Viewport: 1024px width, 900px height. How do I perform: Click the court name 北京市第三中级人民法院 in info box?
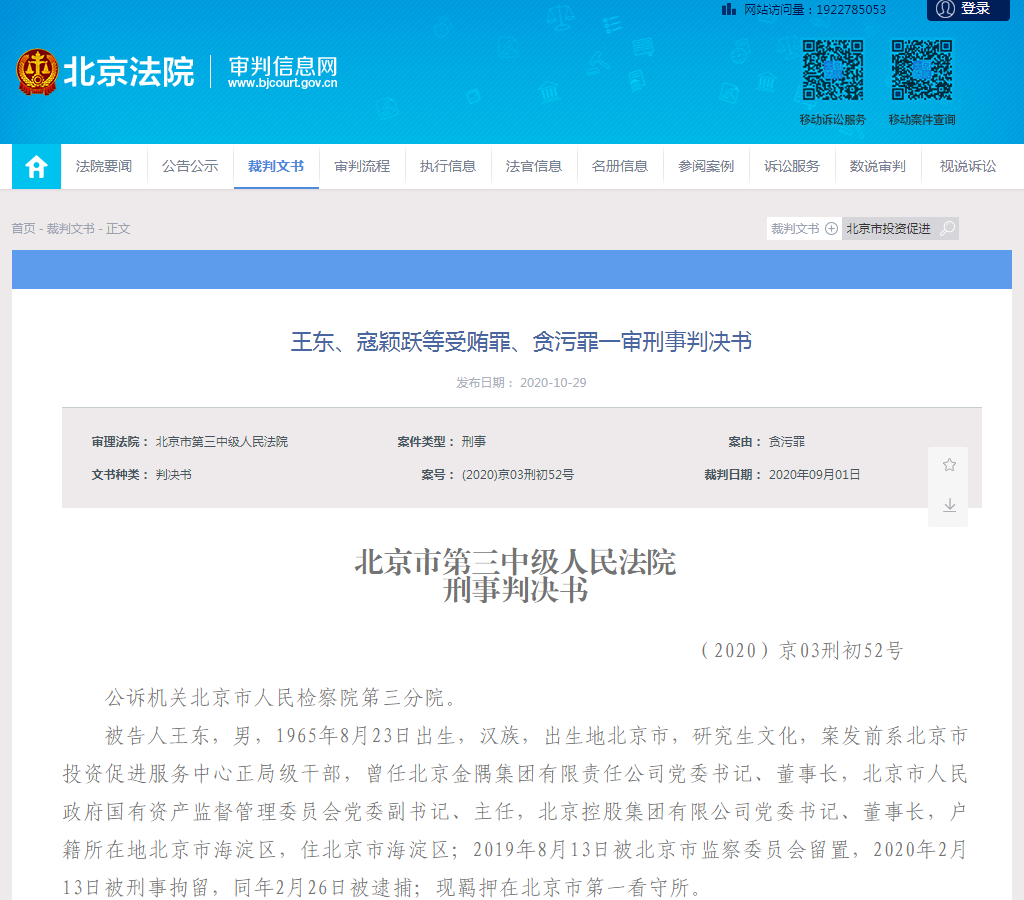pos(221,442)
